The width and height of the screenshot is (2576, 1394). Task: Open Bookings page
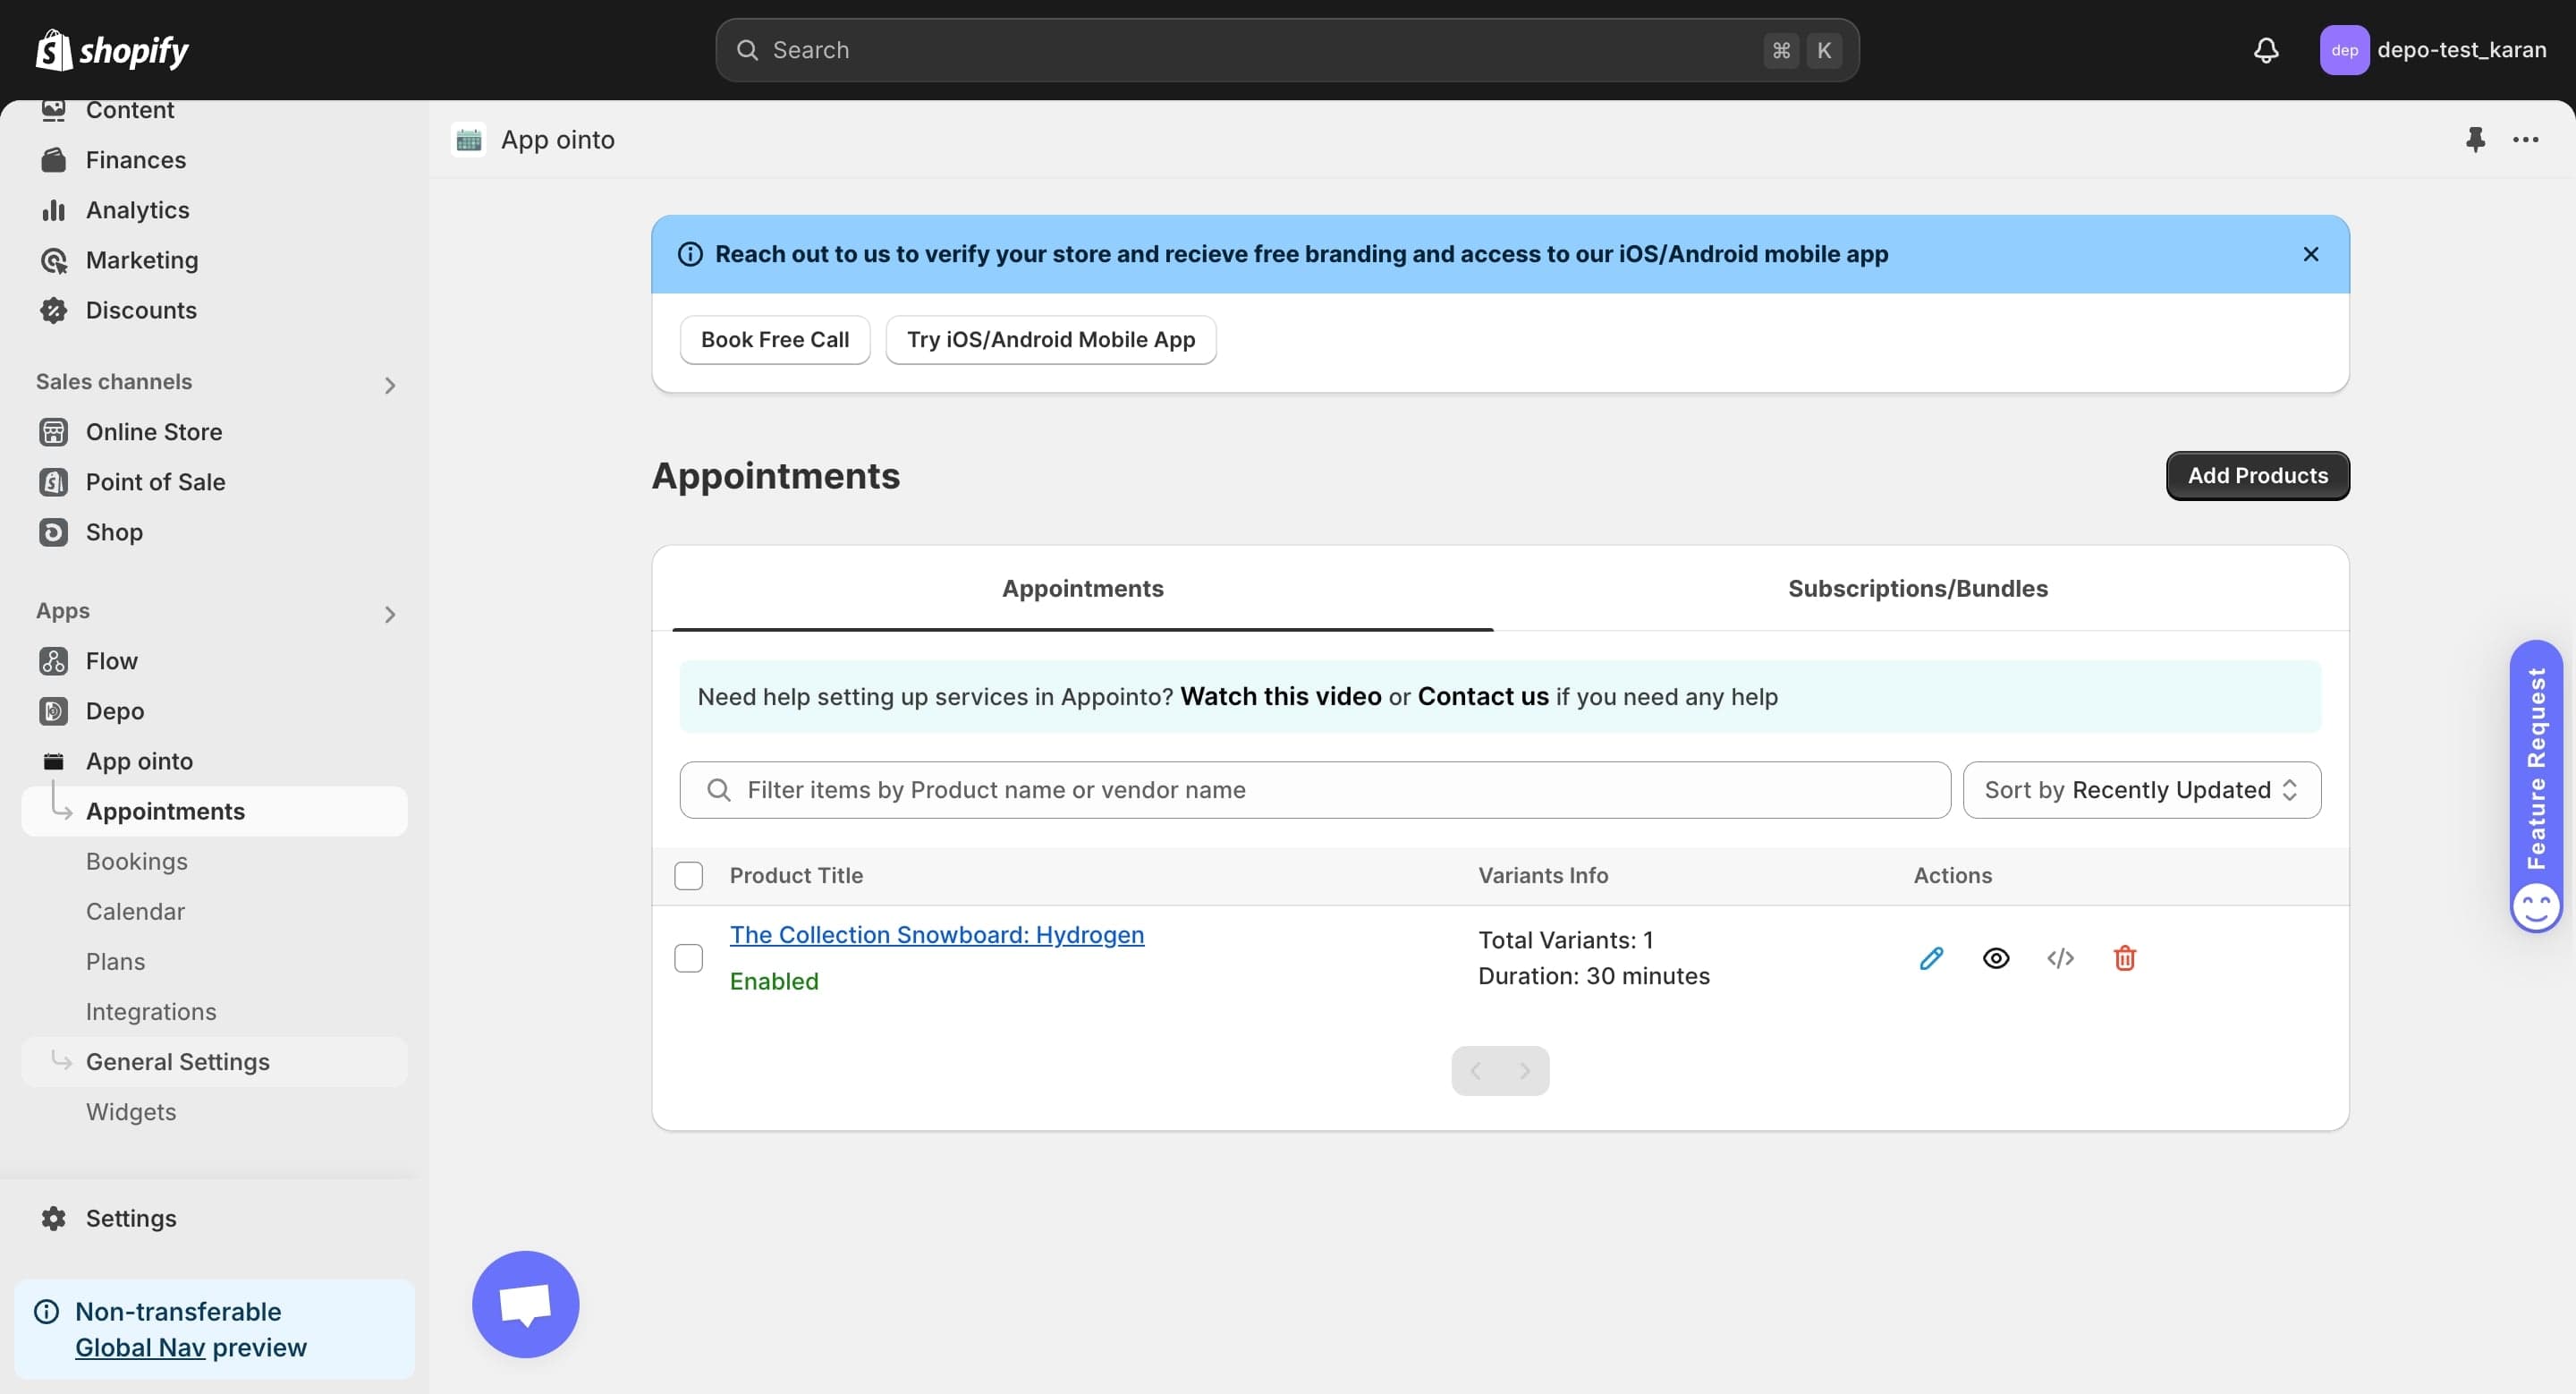click(136, 861)
